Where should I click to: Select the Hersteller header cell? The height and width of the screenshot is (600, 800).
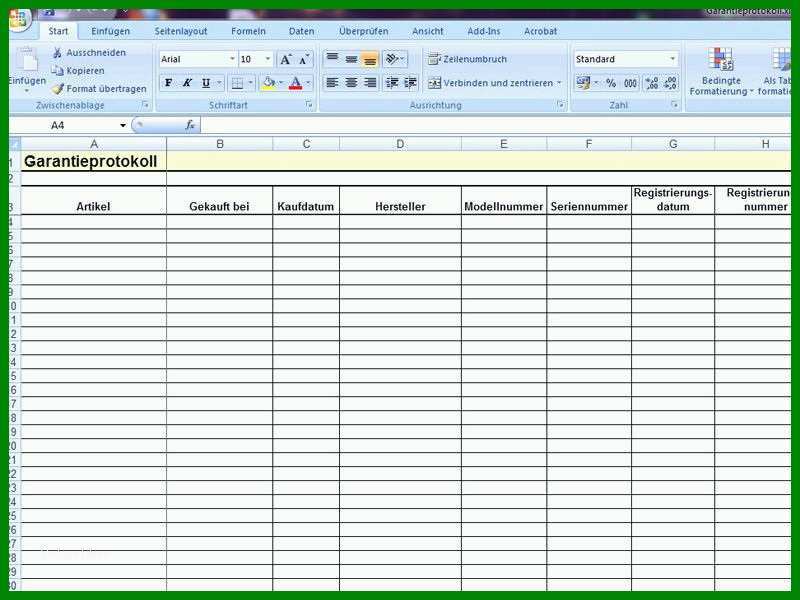click(x=400, y=200)
